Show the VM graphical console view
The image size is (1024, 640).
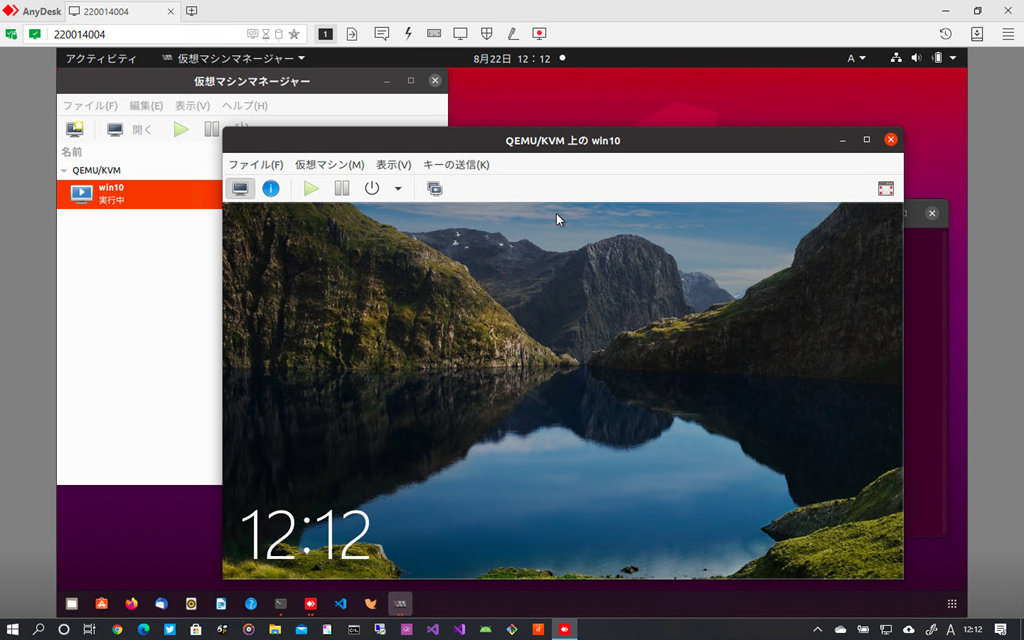[x=241, y=188]
